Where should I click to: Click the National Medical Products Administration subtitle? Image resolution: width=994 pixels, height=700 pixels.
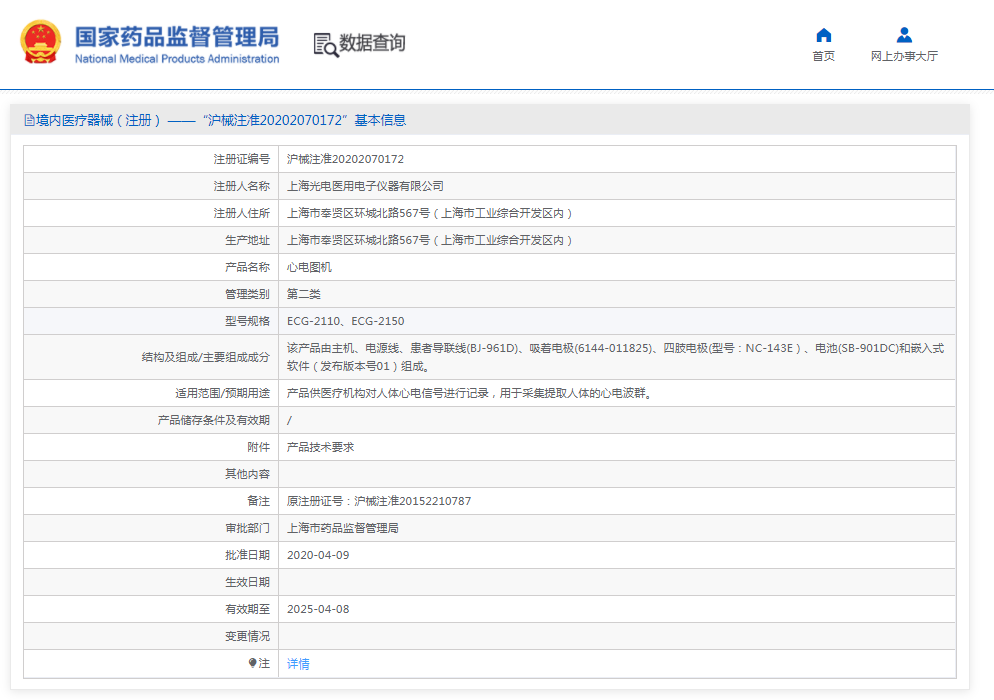(177, 59)
